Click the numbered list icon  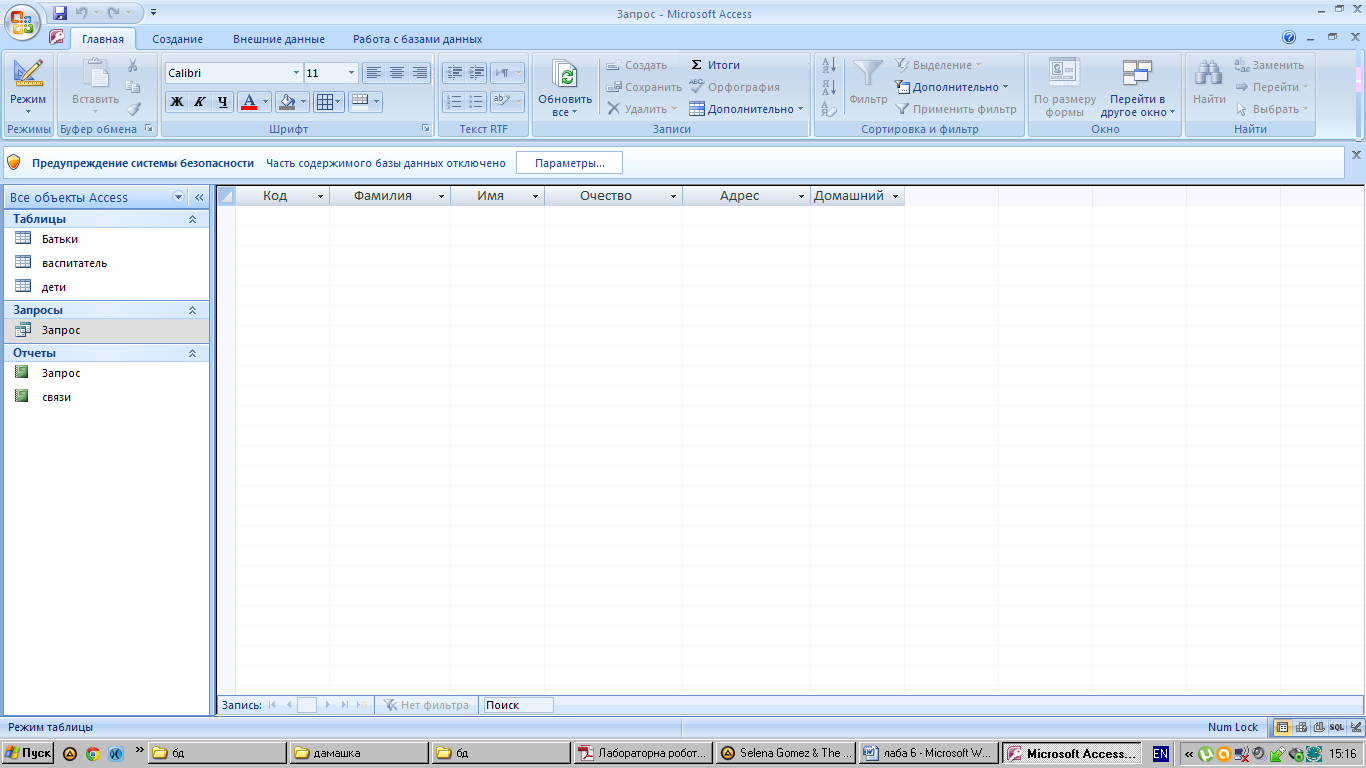click(x=454, y=102)
